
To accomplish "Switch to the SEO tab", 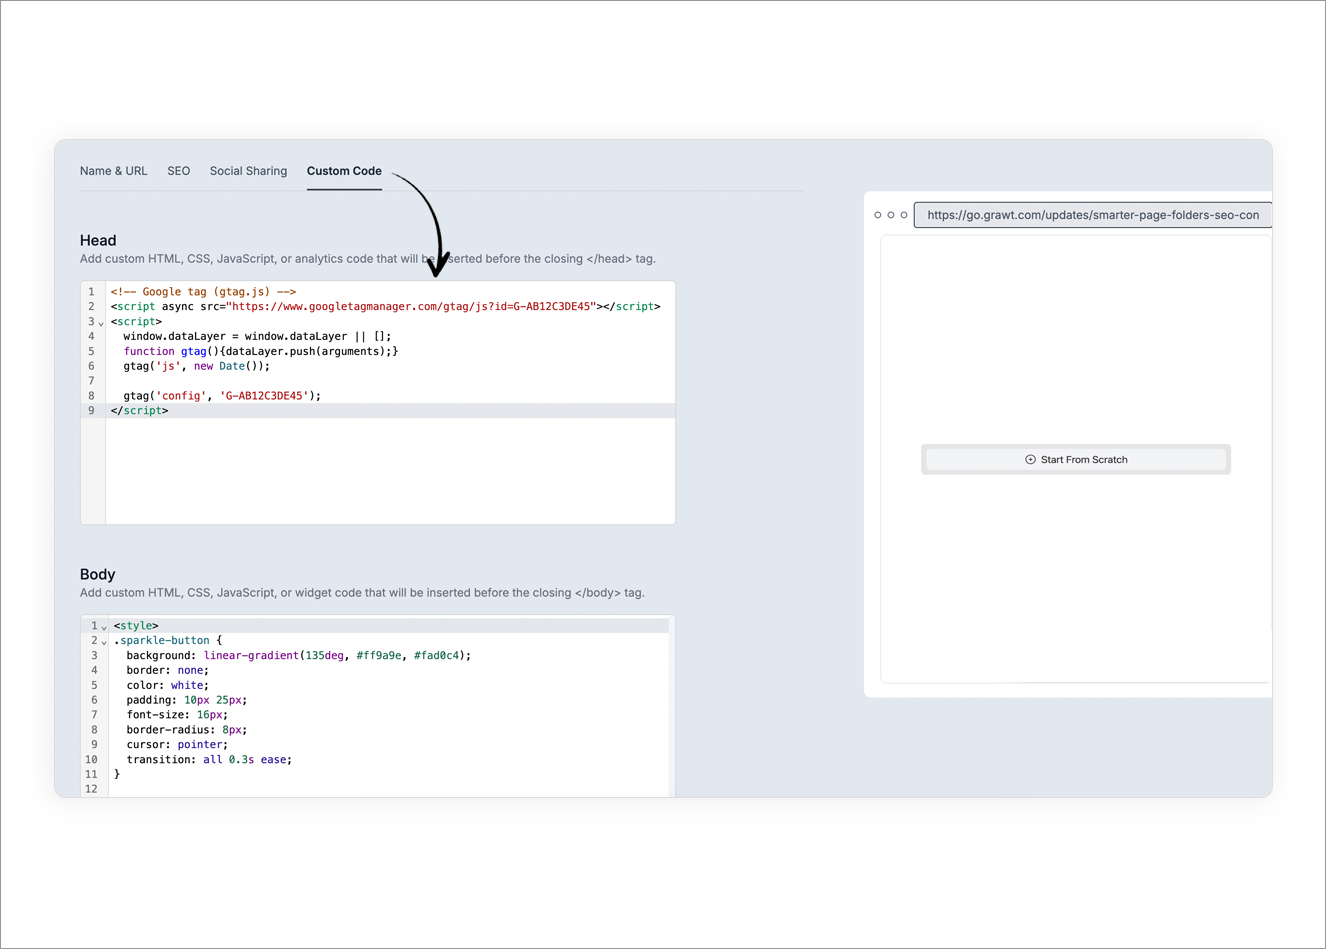I will click(179, 171).
